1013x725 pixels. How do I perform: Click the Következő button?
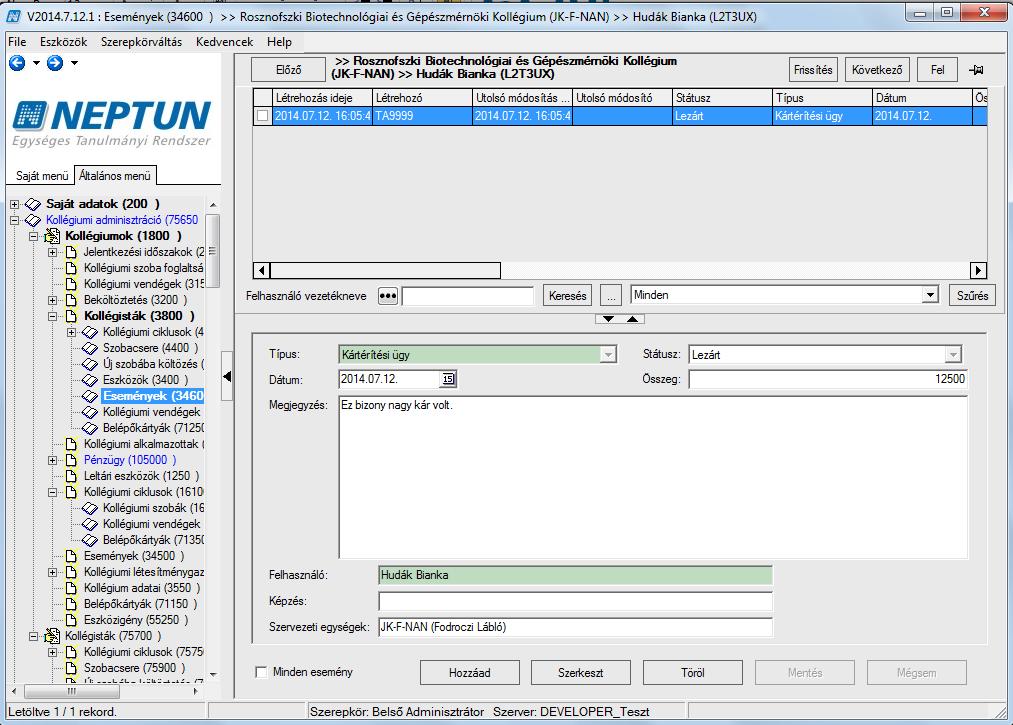(877, 70)
